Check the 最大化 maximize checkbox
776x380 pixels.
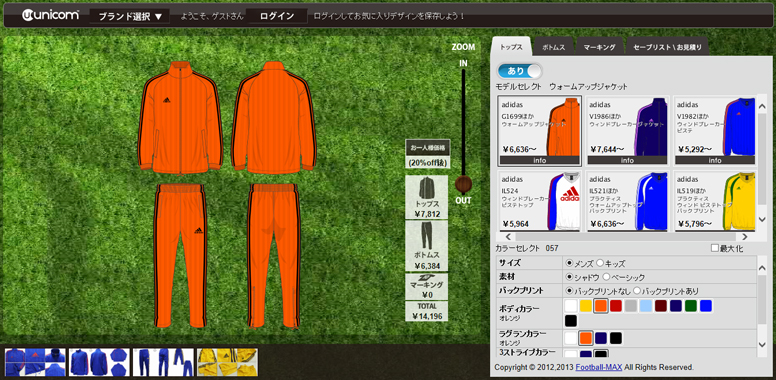pos(714,248)
